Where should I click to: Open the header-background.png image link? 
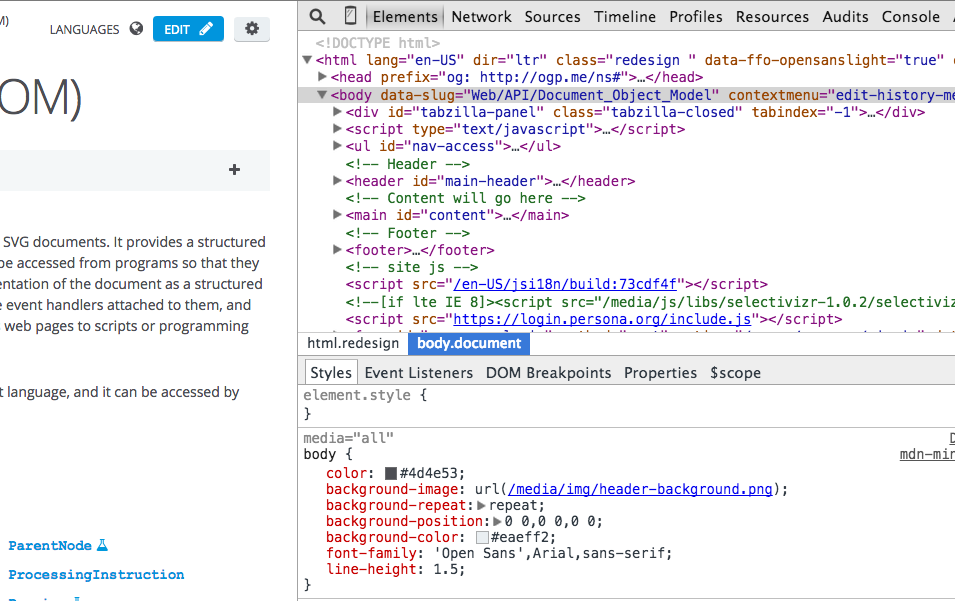click(x=640, y=489)
